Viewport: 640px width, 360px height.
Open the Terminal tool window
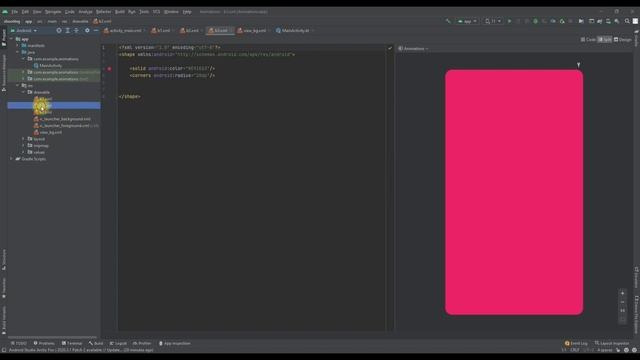click(x=72, y=343)
